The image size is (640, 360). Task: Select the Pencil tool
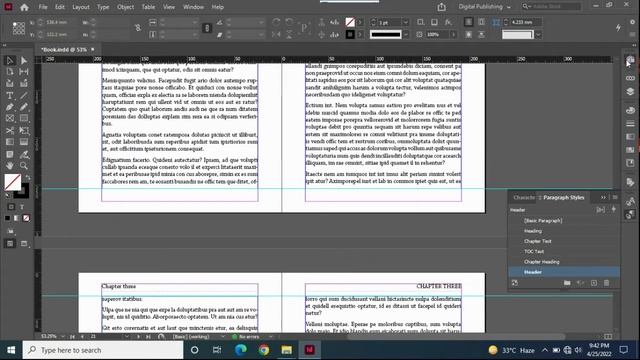(24, 107)
